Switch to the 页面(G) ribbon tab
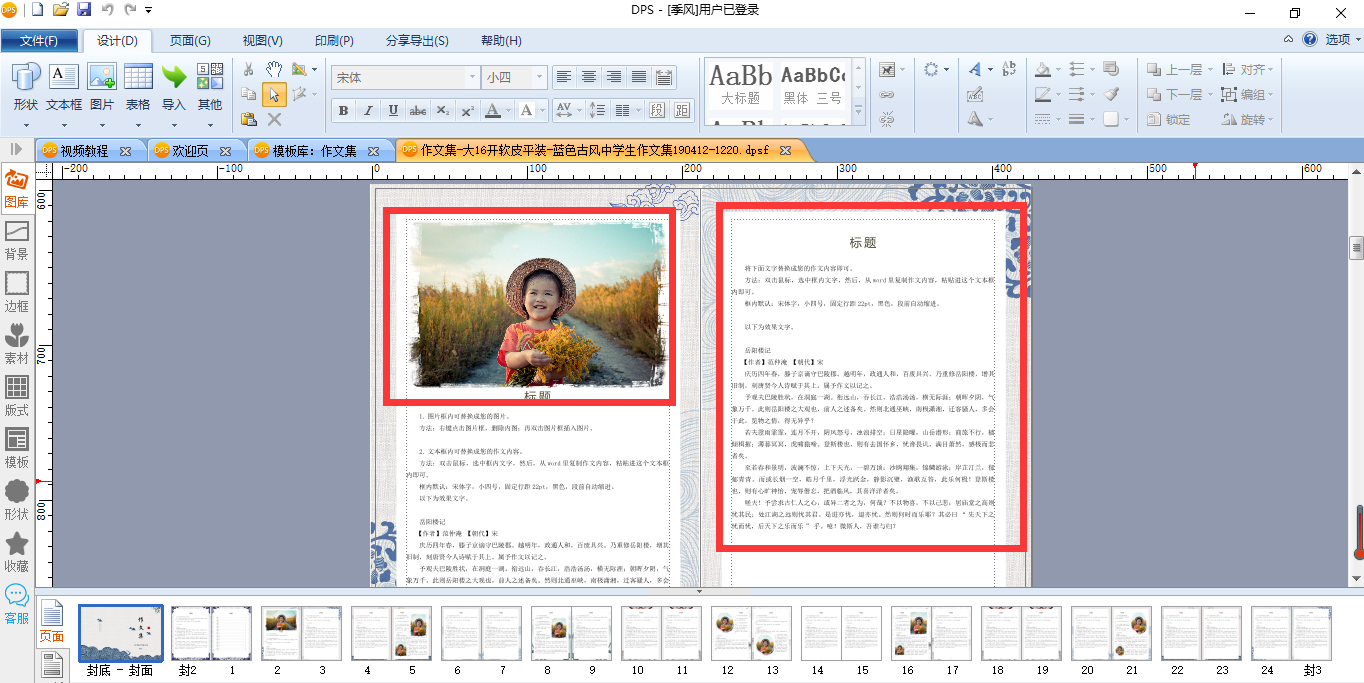Screen dimensions: 1364x683 [190, 41]
